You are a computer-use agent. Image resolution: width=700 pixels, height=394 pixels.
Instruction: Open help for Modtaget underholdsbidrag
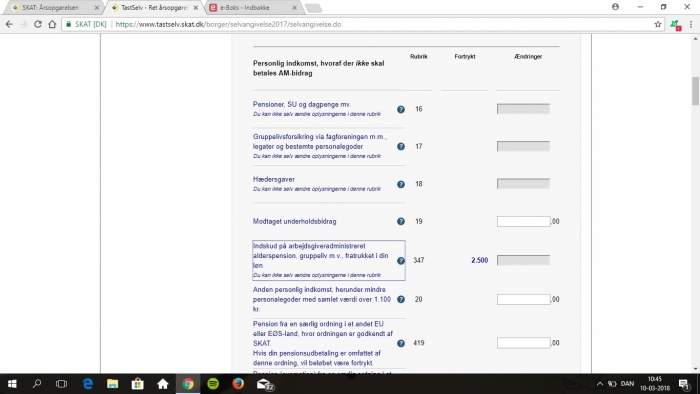pyautogui.click(x=401, y=221)
